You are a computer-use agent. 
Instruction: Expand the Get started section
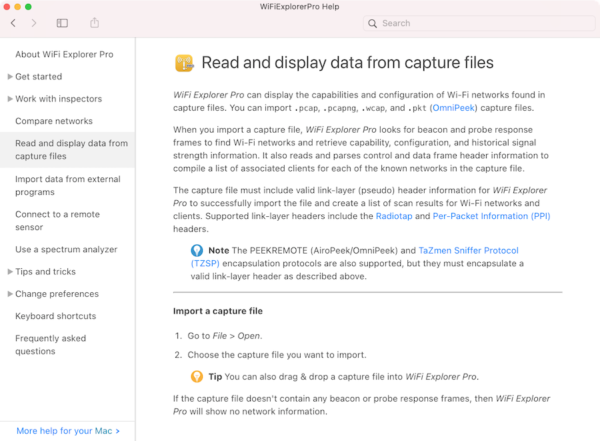pos(10,77)
